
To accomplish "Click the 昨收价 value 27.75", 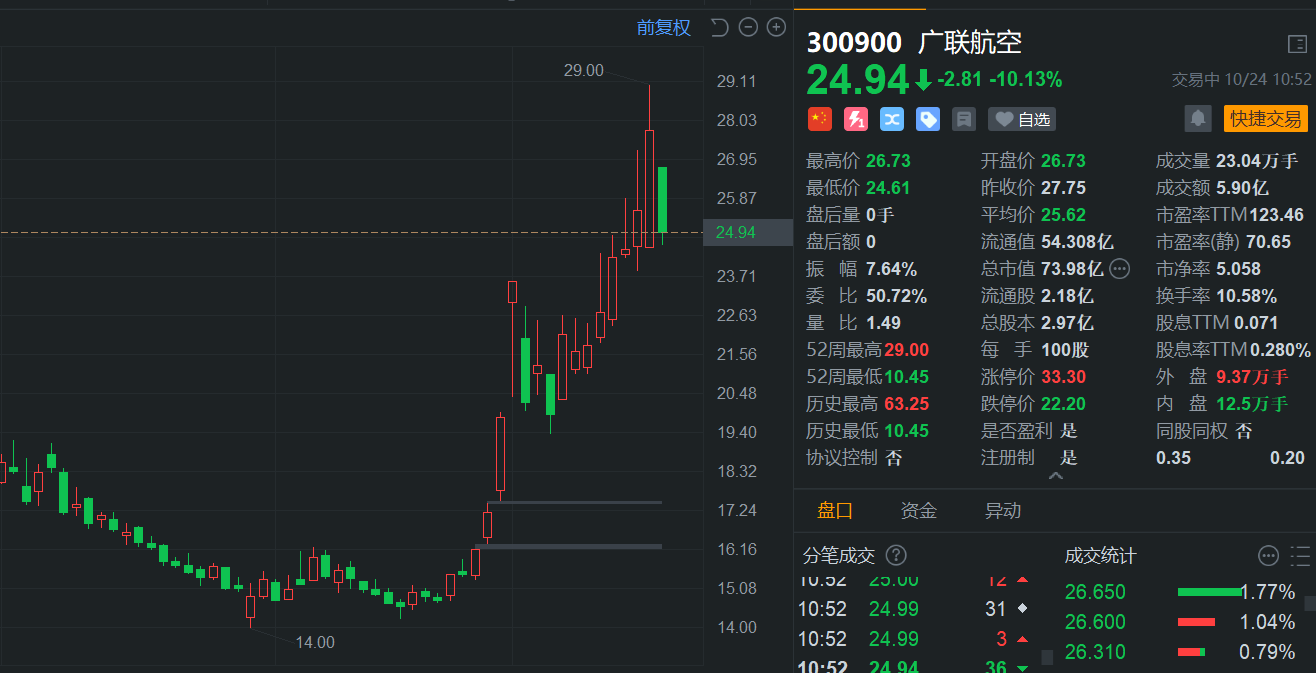I will 1063,188.
